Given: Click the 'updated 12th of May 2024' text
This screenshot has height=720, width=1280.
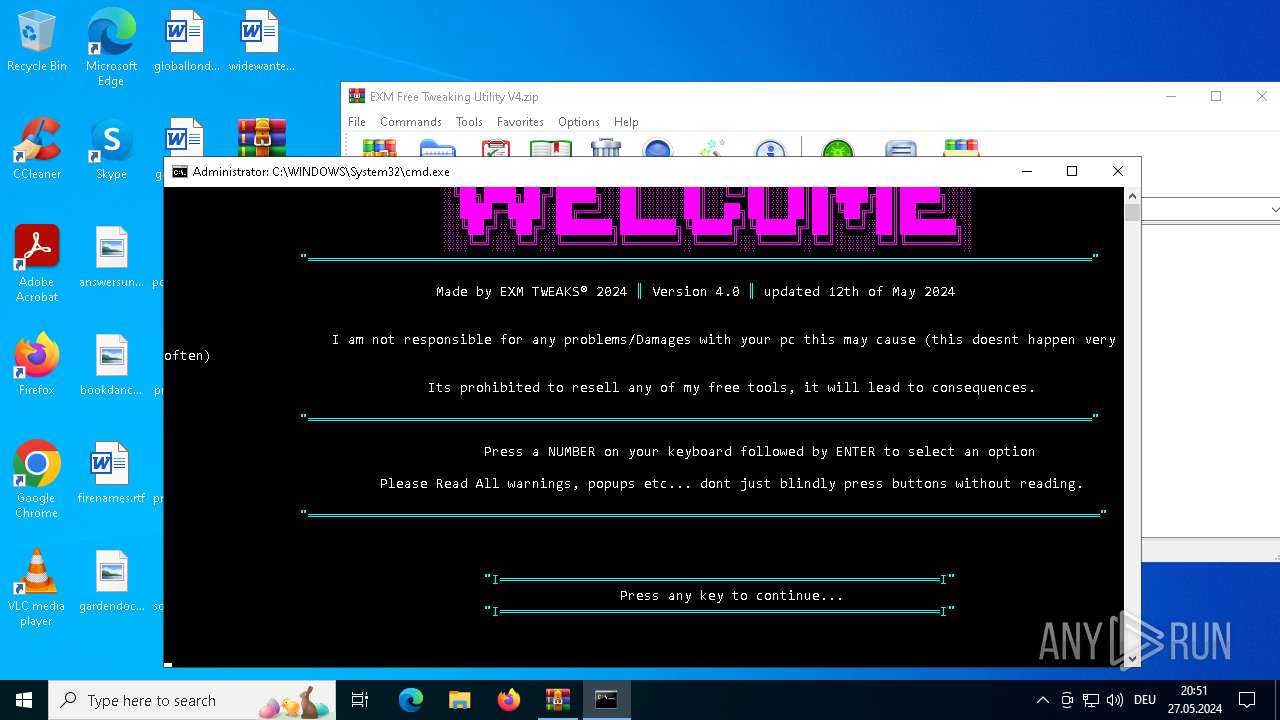Looking at the screenshot, I should pos(859,292).
